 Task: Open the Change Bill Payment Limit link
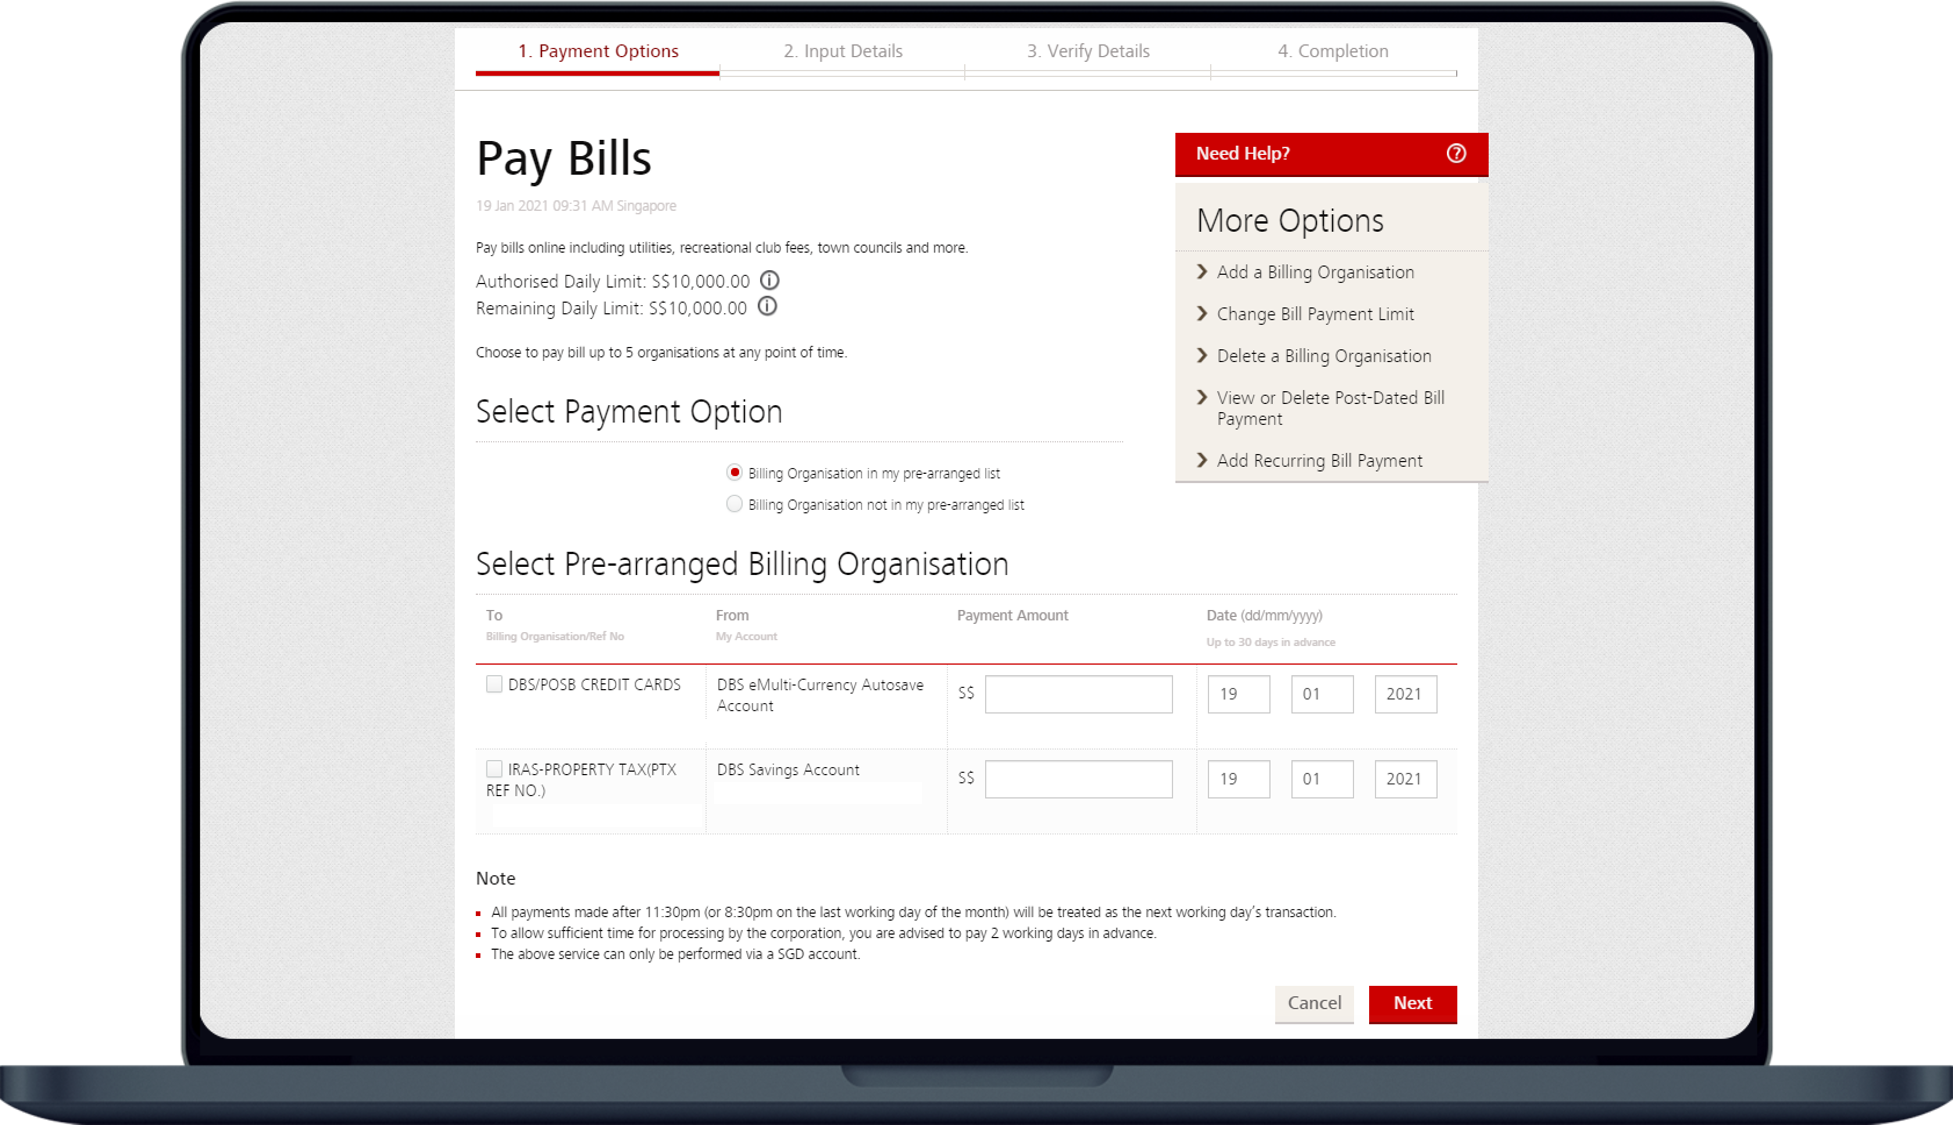click(x=1315, y=314)
